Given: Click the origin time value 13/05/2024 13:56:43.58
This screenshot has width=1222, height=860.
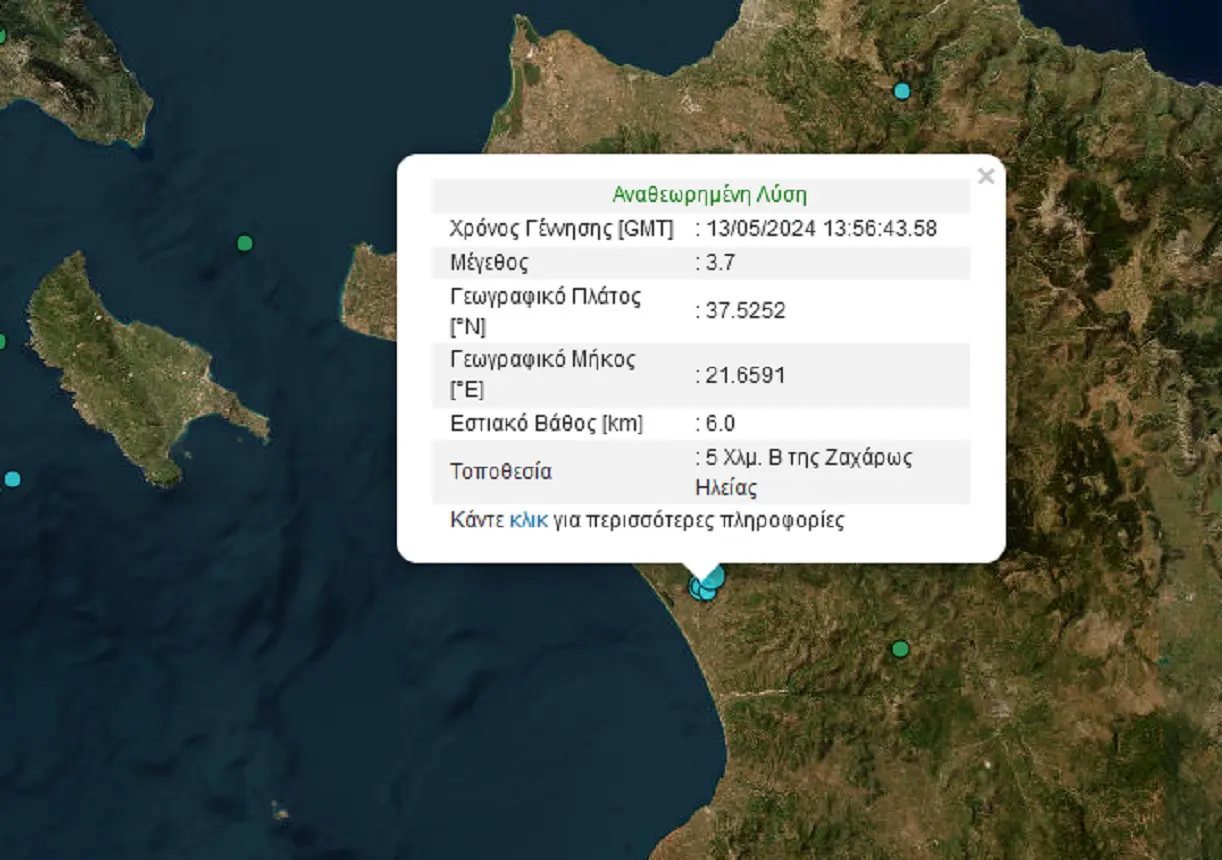Looking at the screenshot, I should tap(821, 228).
